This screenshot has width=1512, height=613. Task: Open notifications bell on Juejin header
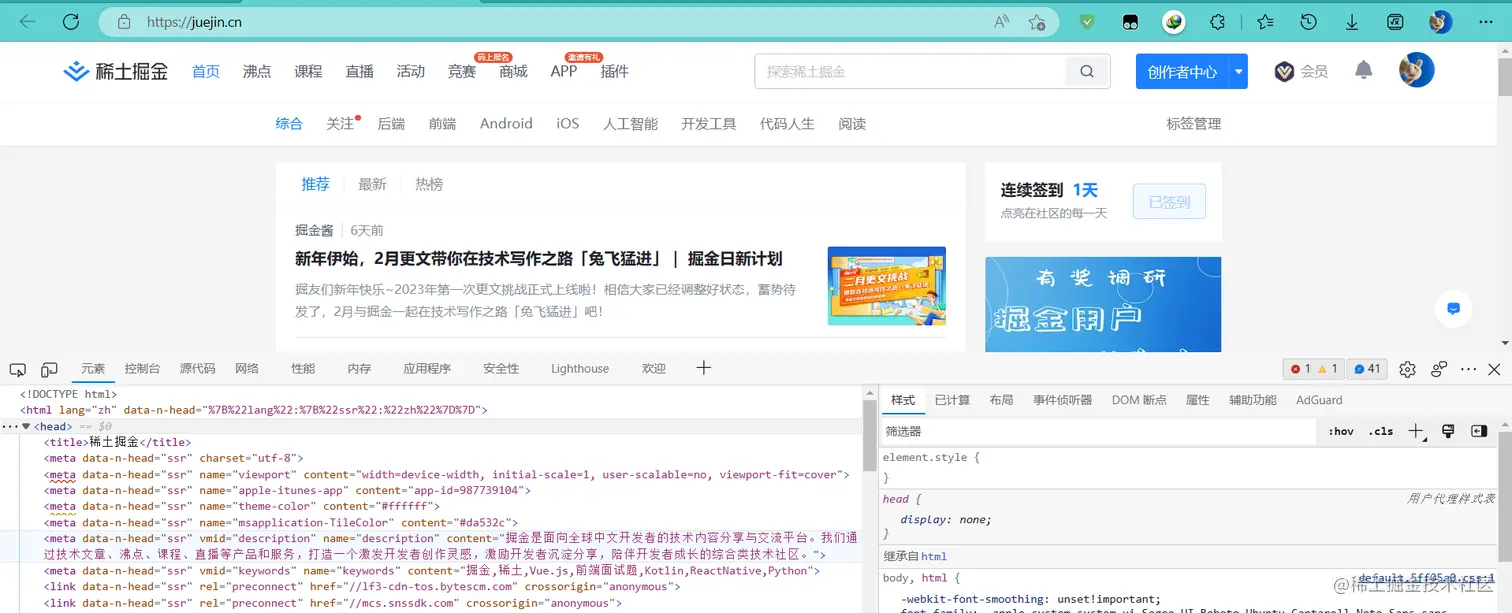point(1363,70)
